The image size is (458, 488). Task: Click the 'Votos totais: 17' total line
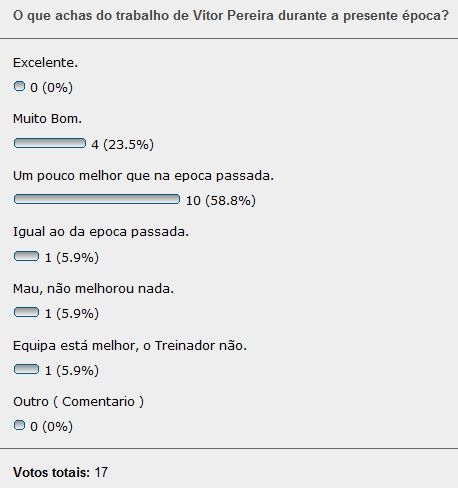pos(60,472)
